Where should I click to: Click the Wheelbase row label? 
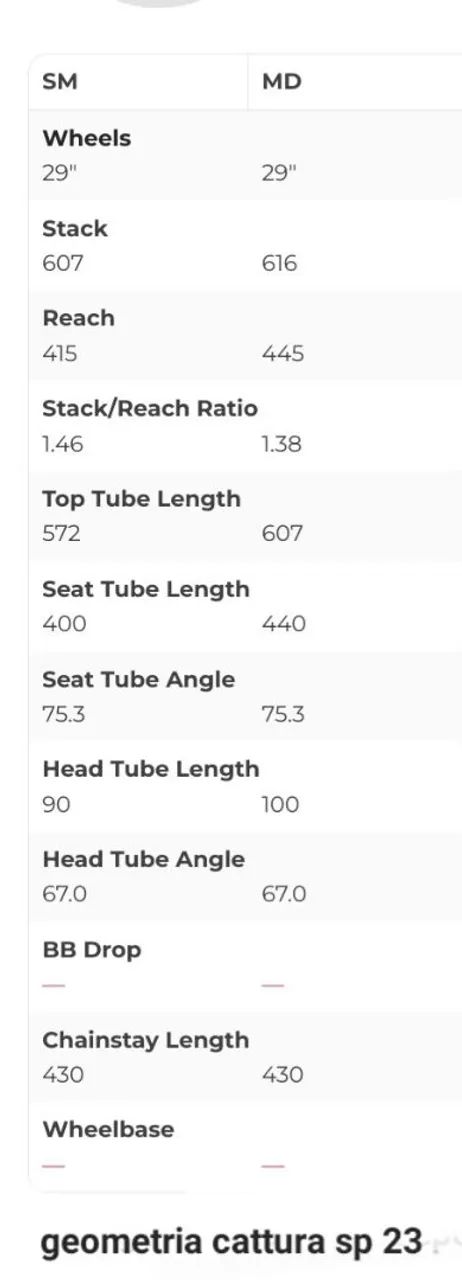pos(108,1130)
